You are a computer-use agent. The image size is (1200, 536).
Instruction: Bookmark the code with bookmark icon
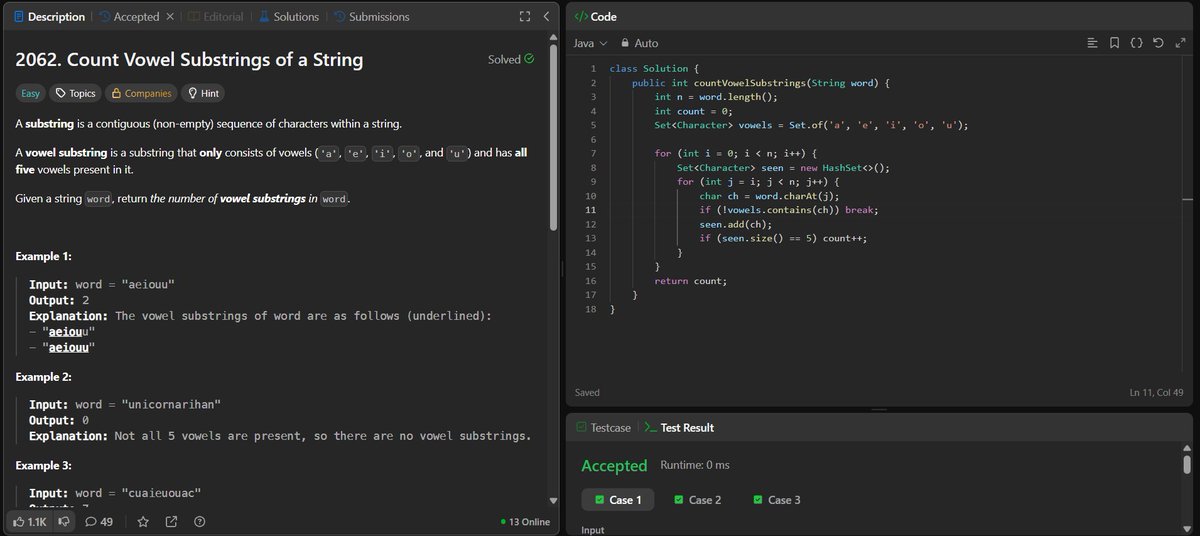pos(1114,43)
